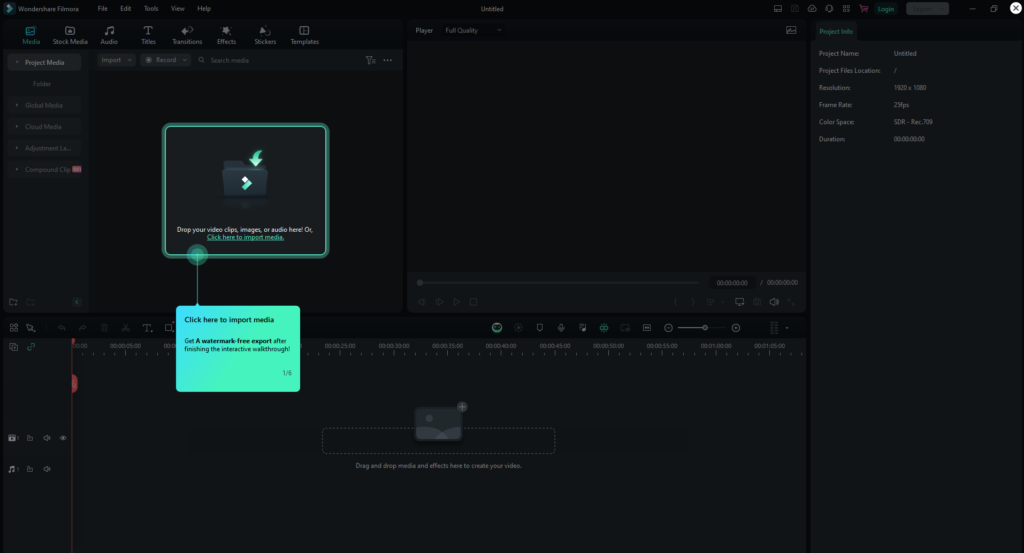This screenshot has height=553, width=1024.
Task: Stop the preview playback
Action: tap(473, 302)
